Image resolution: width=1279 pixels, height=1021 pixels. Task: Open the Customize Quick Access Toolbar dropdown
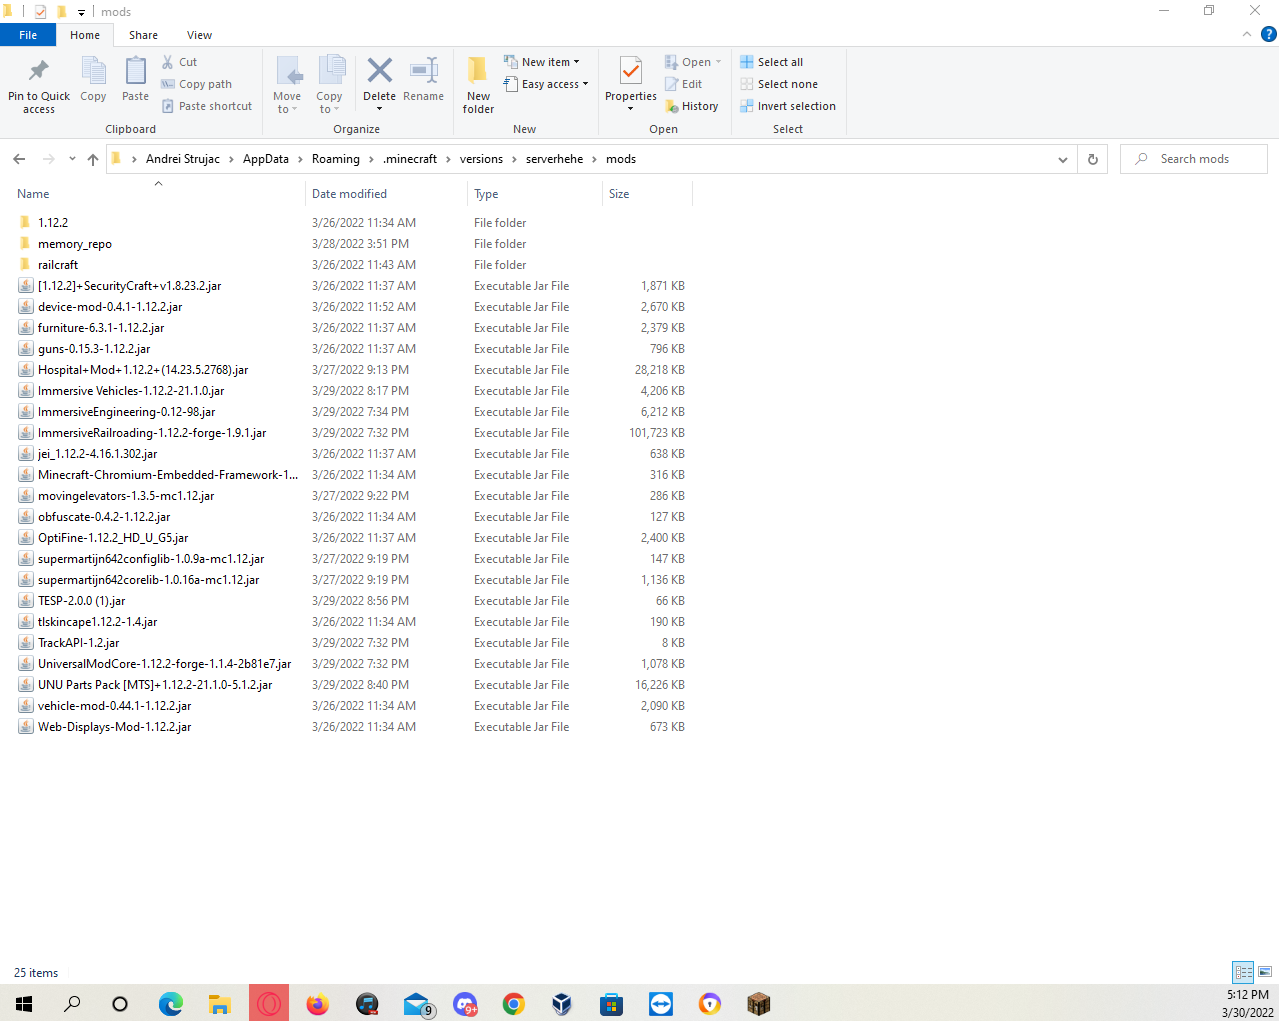81,12
